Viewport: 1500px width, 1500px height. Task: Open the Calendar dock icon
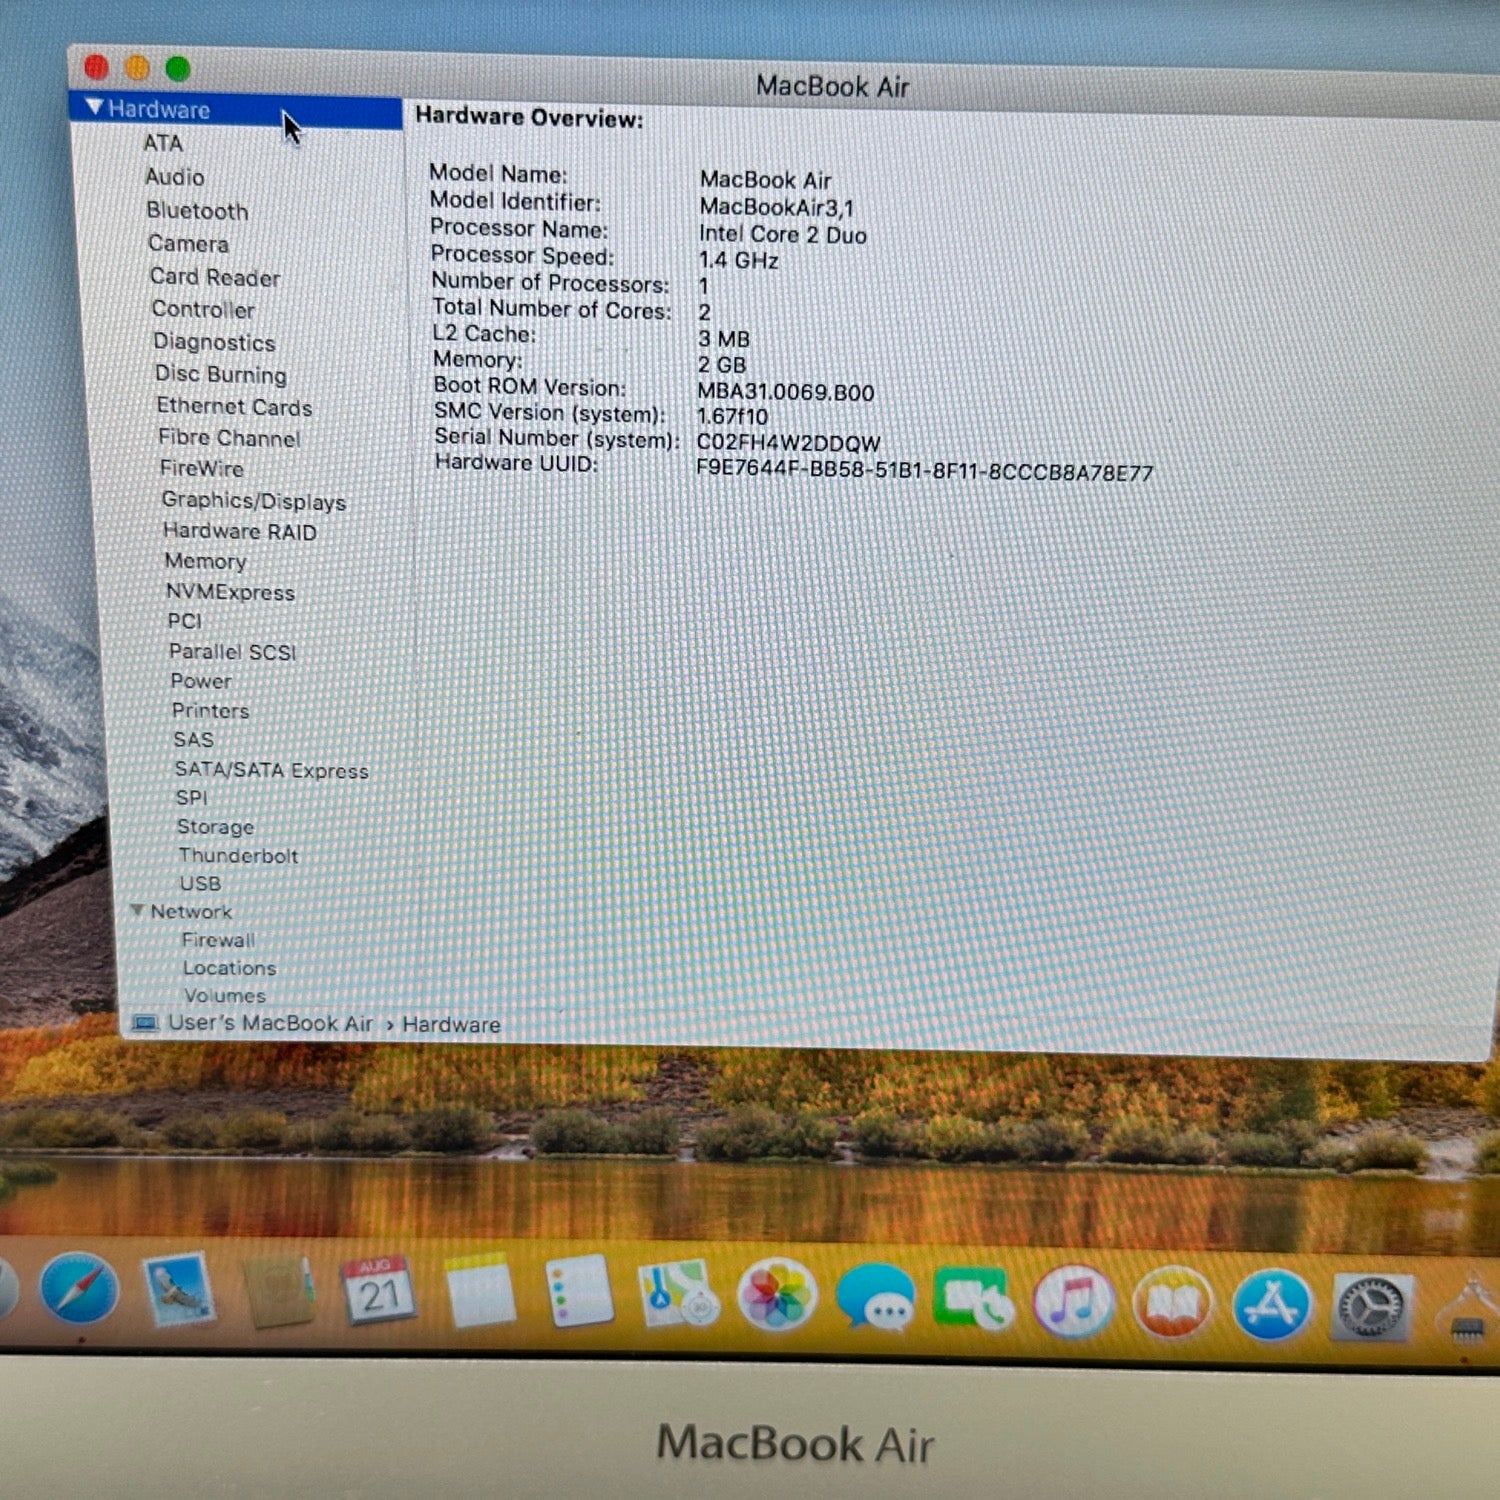pos(378,1291)
